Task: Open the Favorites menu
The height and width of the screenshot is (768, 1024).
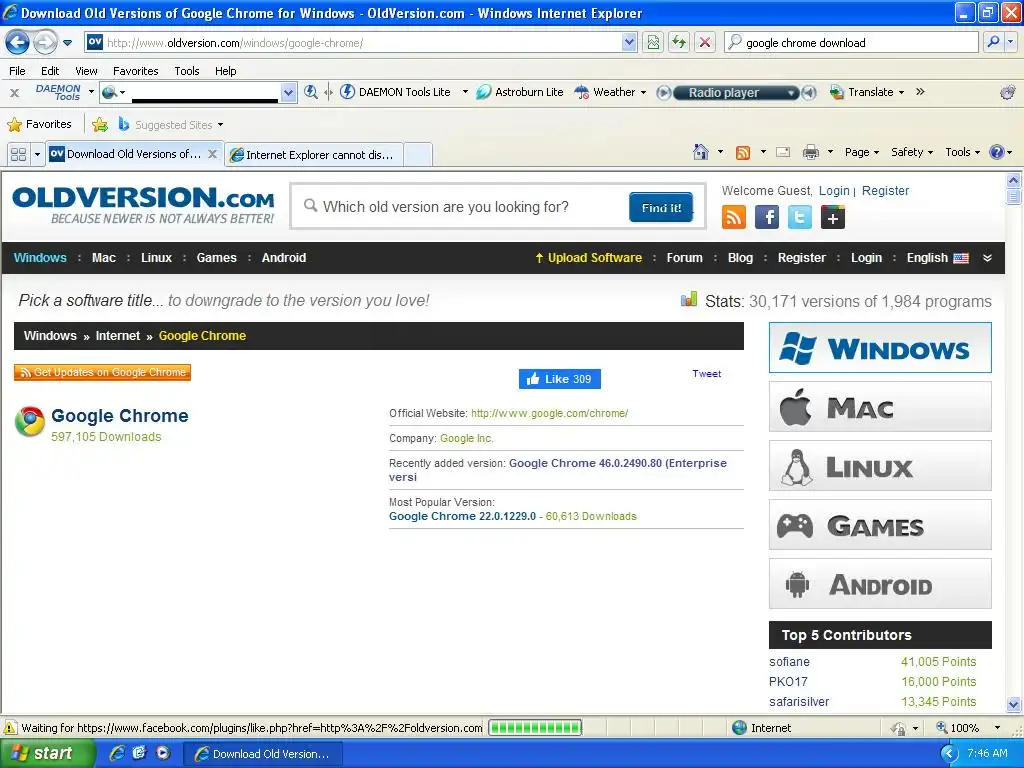Action: 135,71
